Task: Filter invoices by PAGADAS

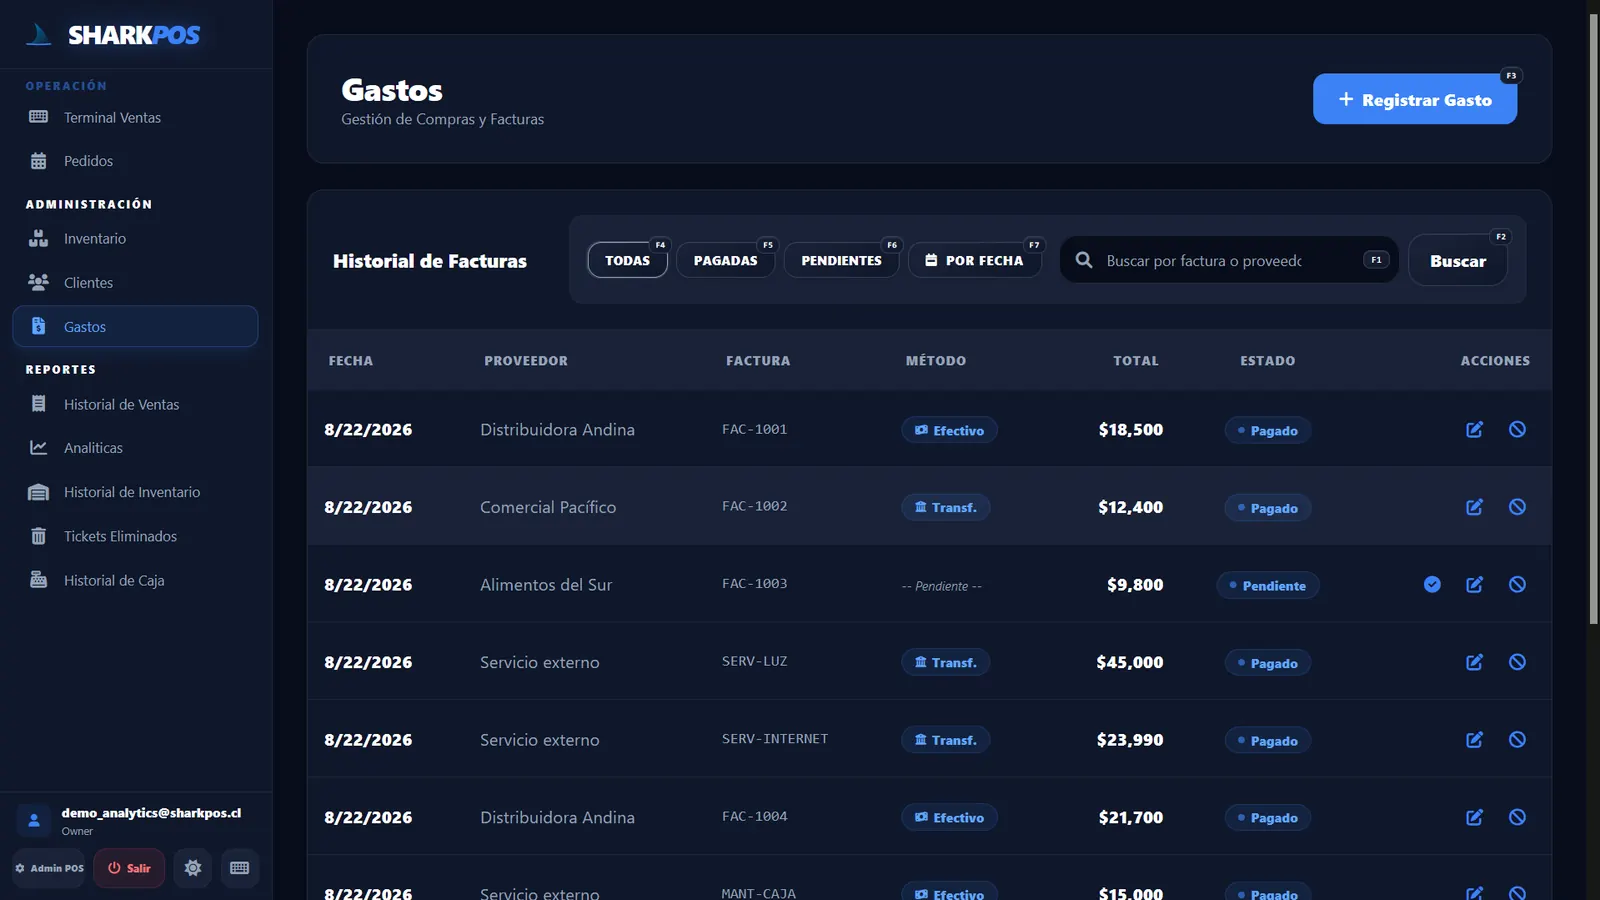Action: (725, 260)
